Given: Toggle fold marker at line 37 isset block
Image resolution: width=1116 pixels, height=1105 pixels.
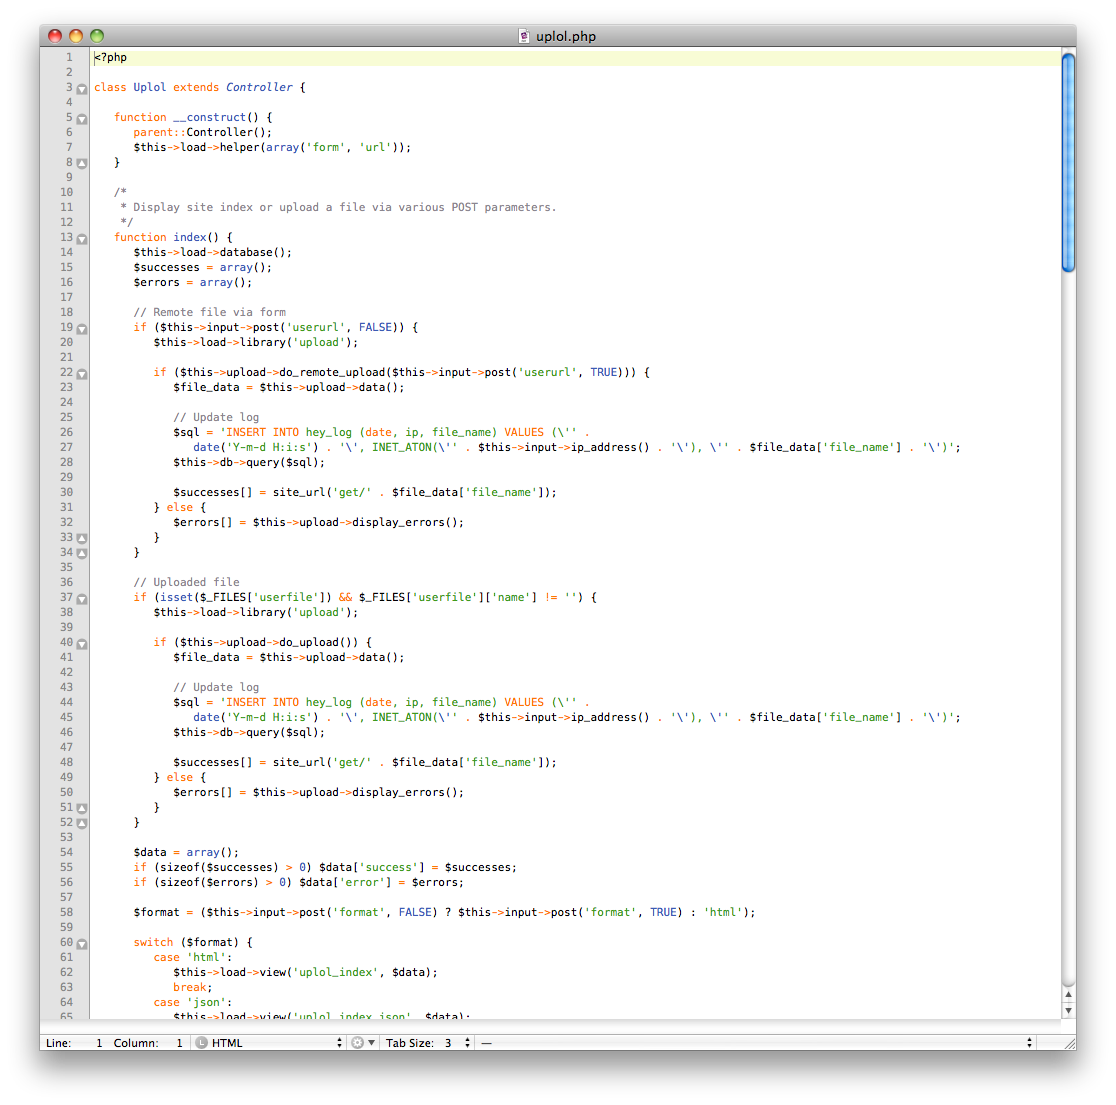Looking at the screenshot, I should pos(82,598).
